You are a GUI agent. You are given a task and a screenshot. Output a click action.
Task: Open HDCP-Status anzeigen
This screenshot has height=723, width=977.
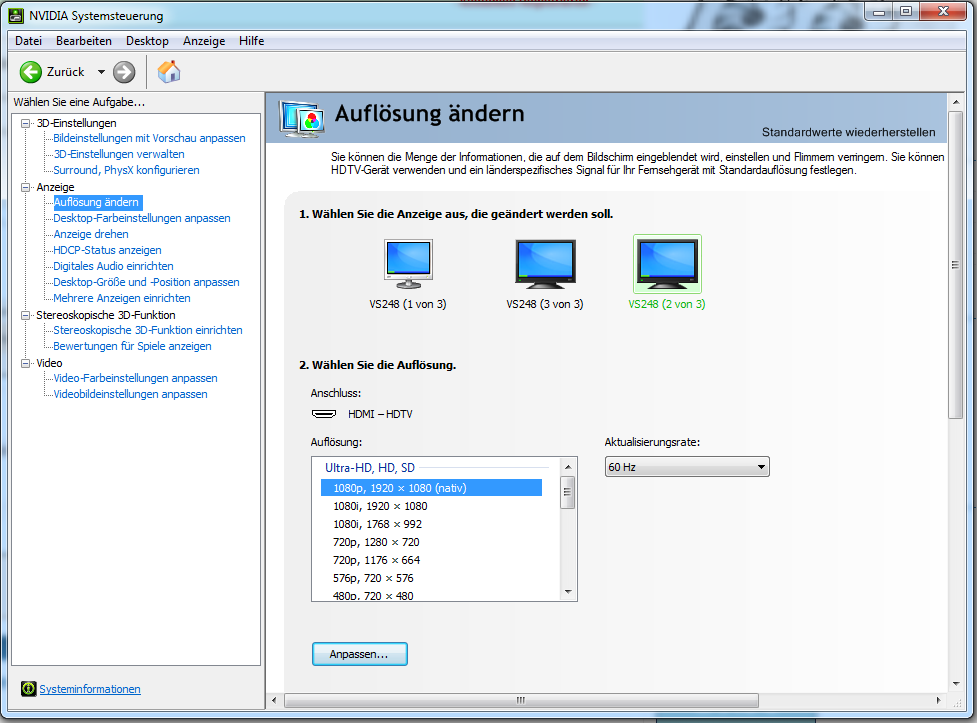(107, 250)
